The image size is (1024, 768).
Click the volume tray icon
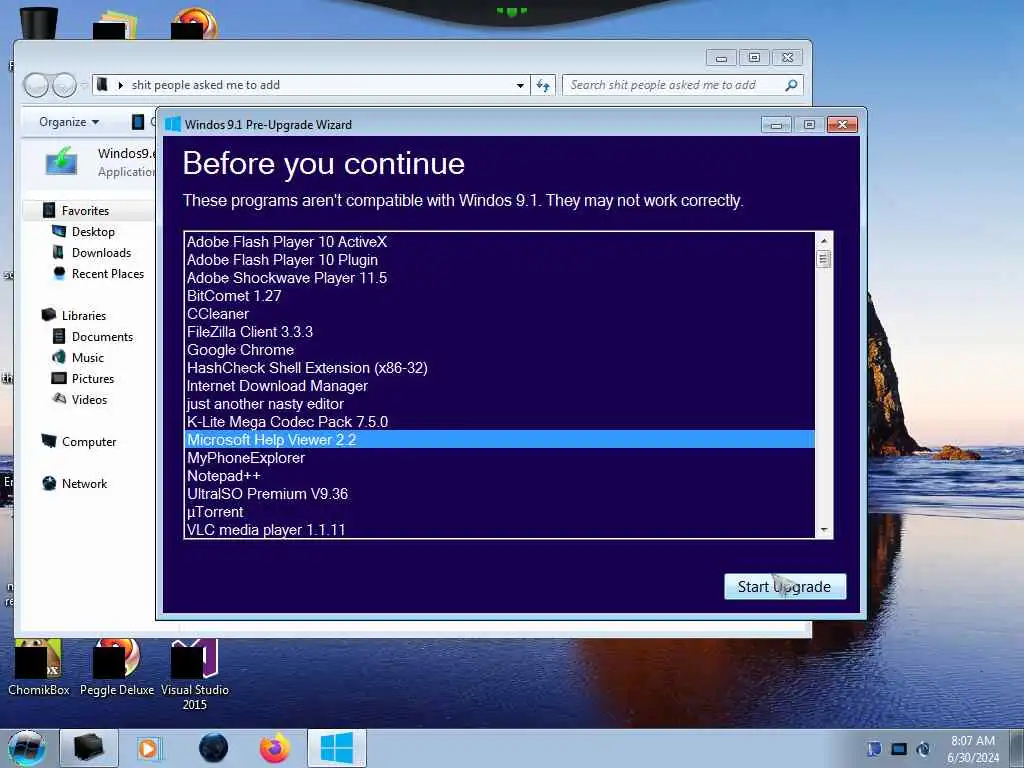coord(923,749)
